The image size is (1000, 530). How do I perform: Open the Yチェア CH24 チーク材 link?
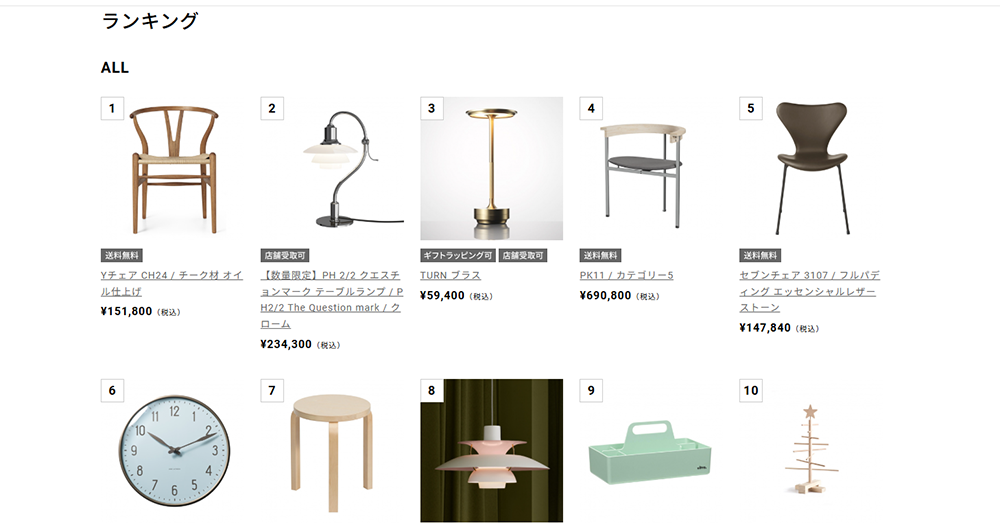[x=172, y=283]
